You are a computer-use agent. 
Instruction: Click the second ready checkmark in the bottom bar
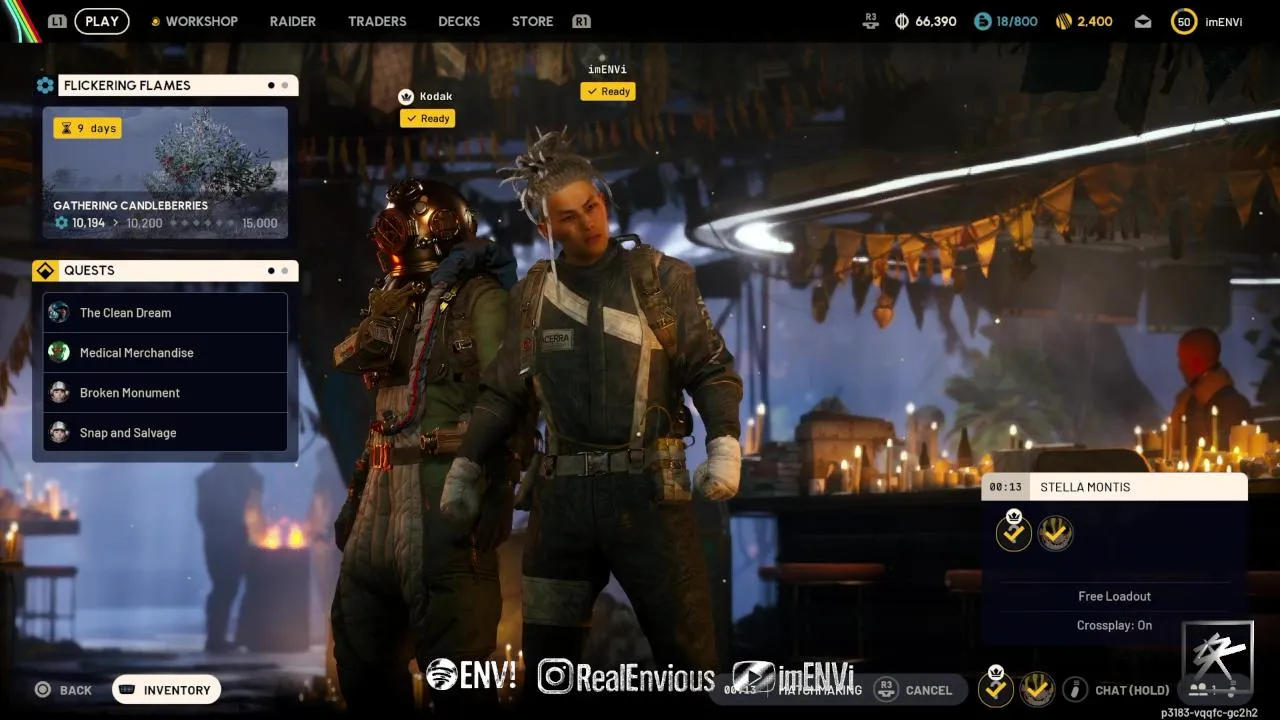point(1037,689)
